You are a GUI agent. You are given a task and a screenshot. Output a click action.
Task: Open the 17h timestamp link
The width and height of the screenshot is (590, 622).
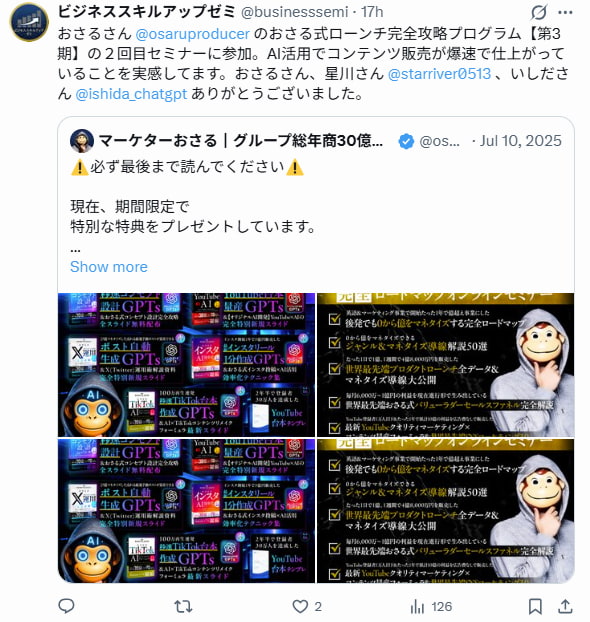coord(372,12)
